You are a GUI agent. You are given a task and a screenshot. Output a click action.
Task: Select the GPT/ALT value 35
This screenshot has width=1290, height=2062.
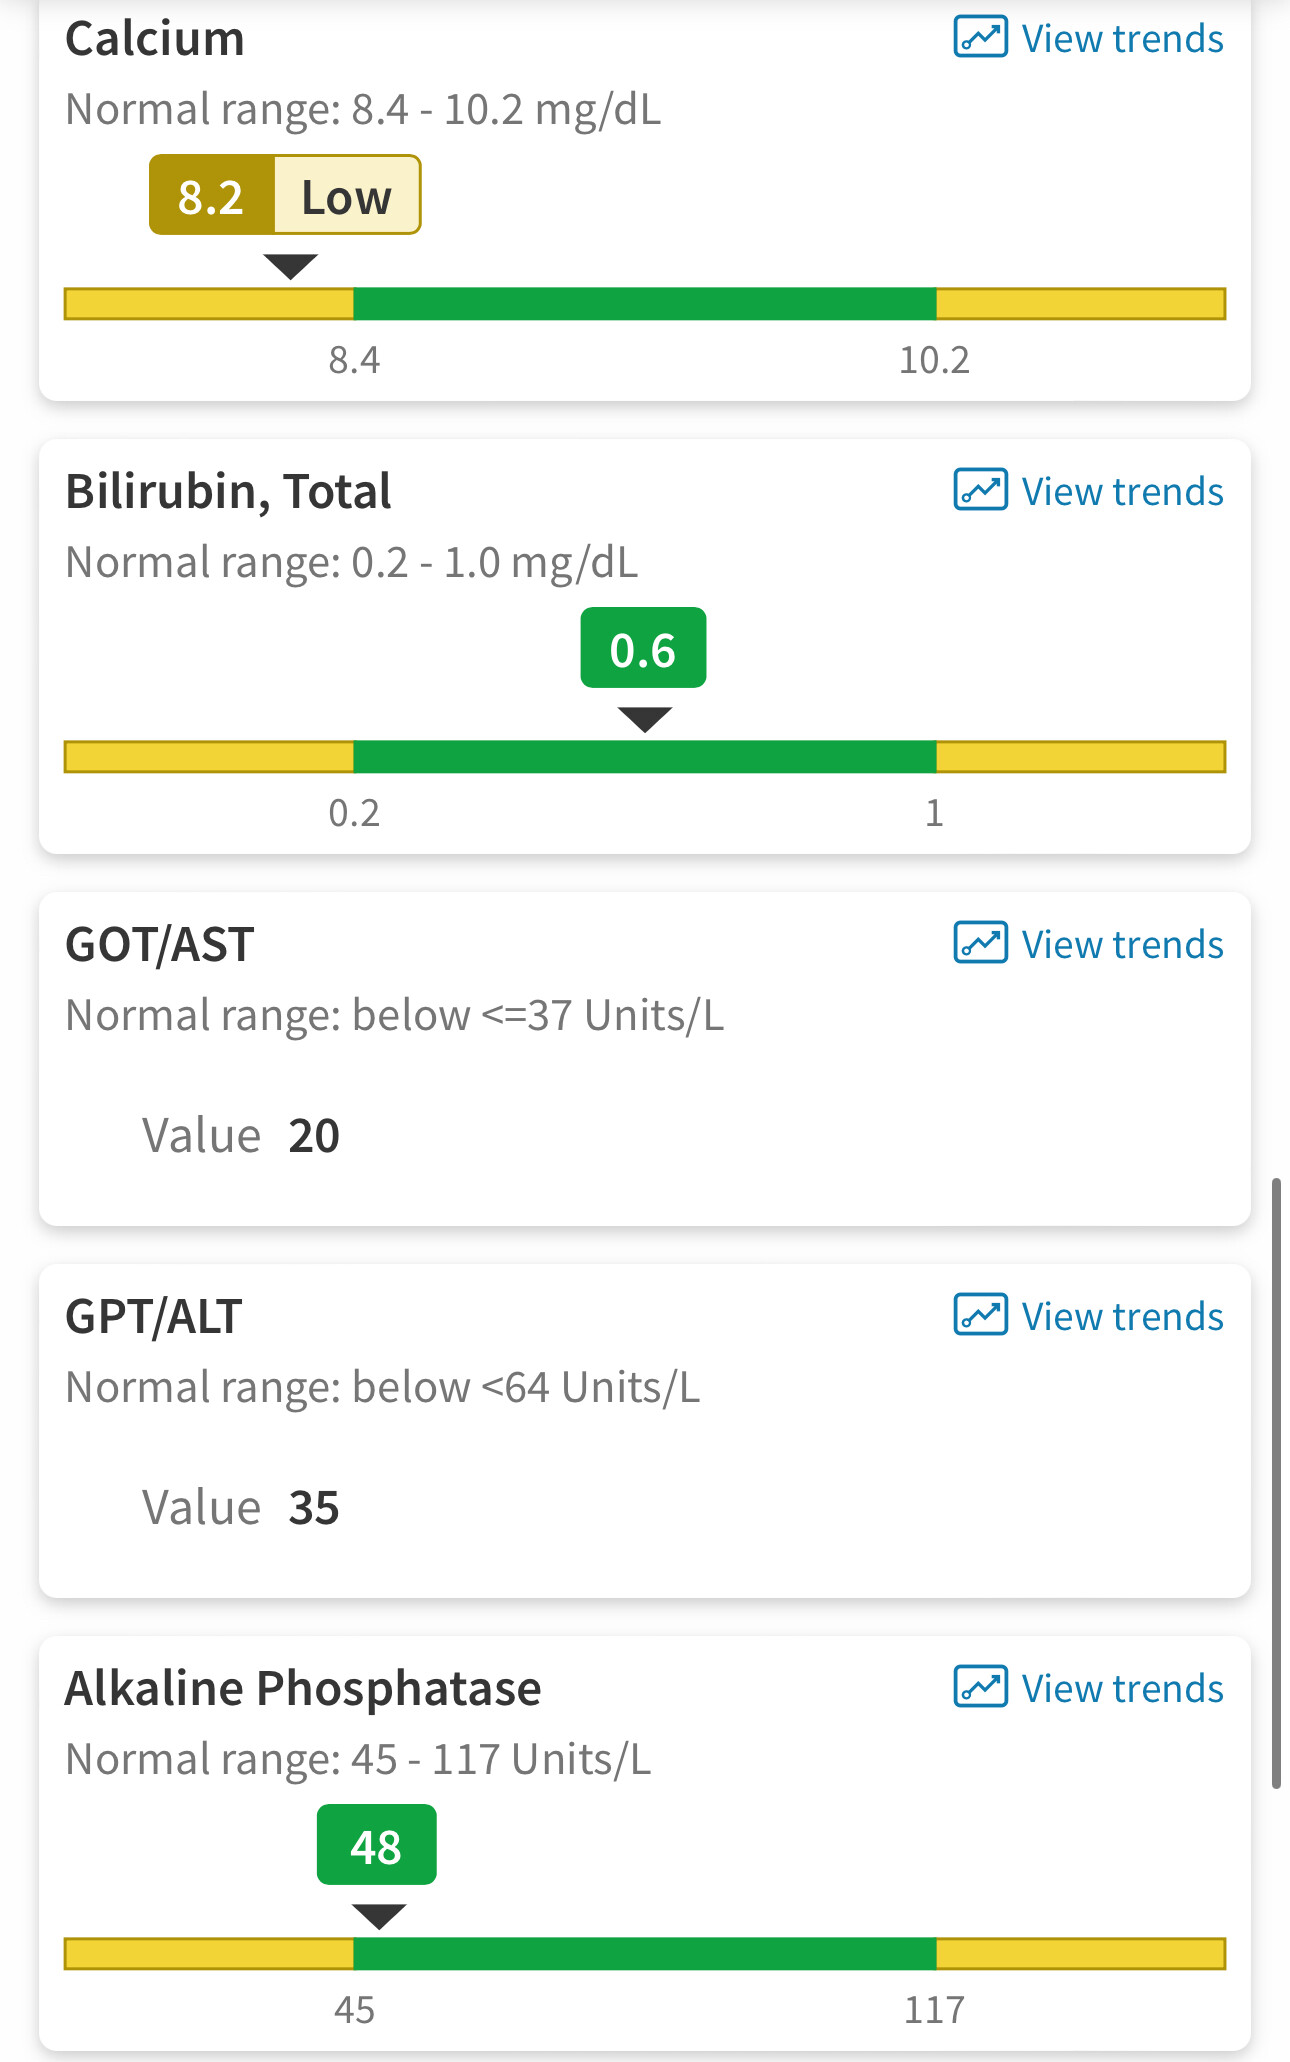[x=314, y=1508]
